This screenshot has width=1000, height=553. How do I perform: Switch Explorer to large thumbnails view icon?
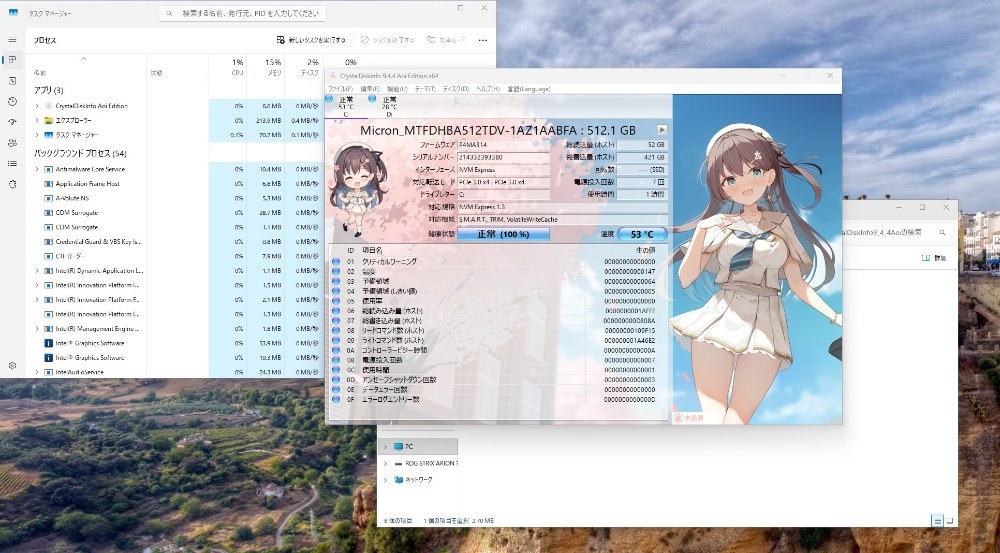[x=950, y=521]
